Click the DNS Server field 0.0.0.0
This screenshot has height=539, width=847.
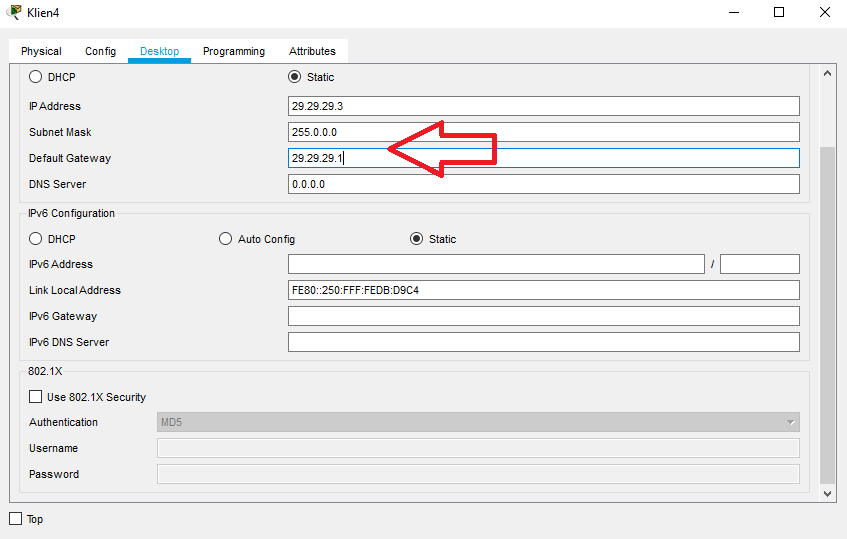543,184
